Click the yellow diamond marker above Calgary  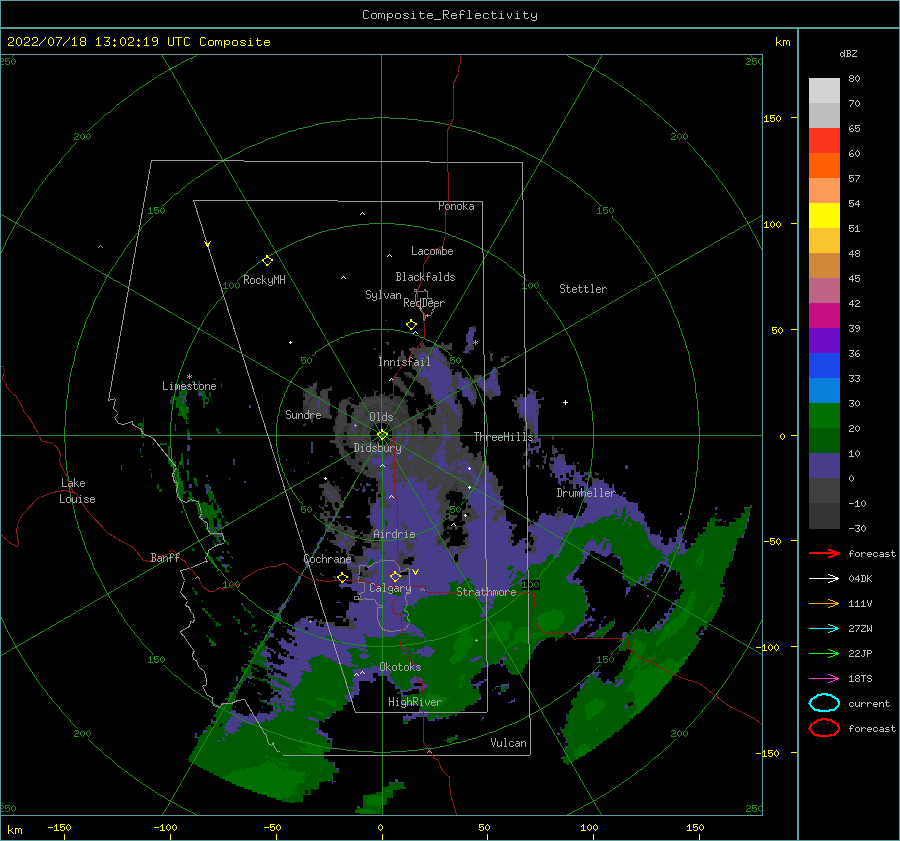point(395,576)
